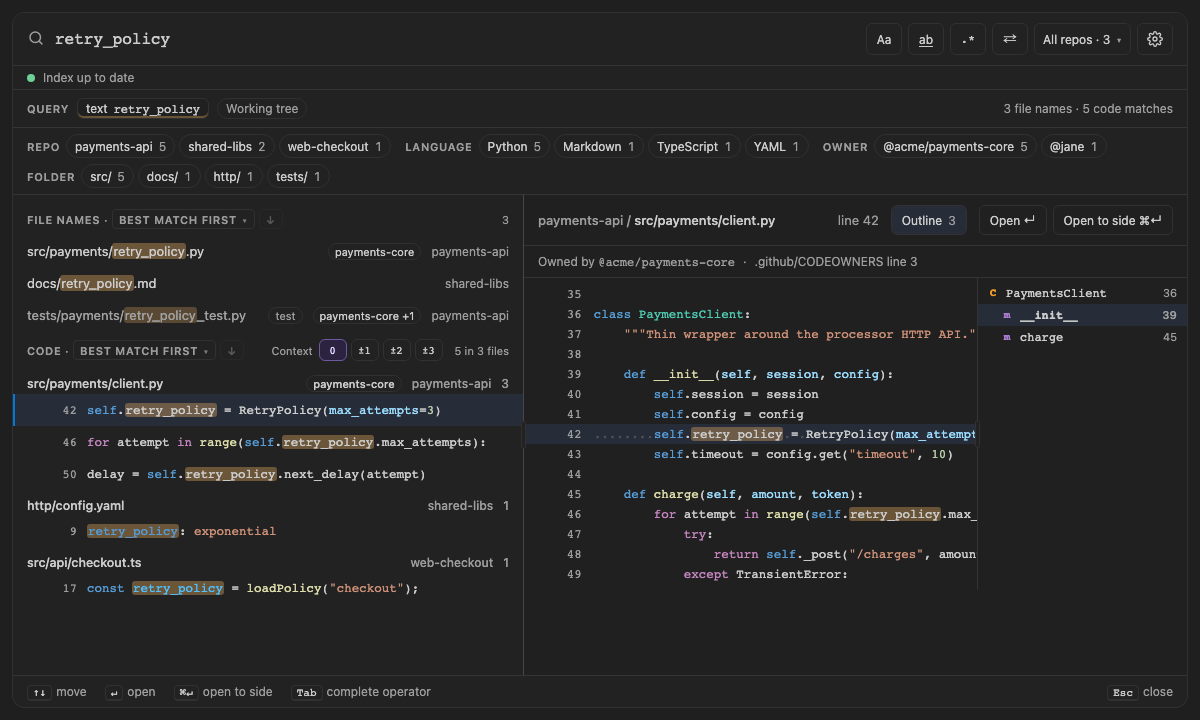This screenshot has width=1200, height=720.
Task: Select line 17 loadPolicy match
Action: click(x=268, y=588)
